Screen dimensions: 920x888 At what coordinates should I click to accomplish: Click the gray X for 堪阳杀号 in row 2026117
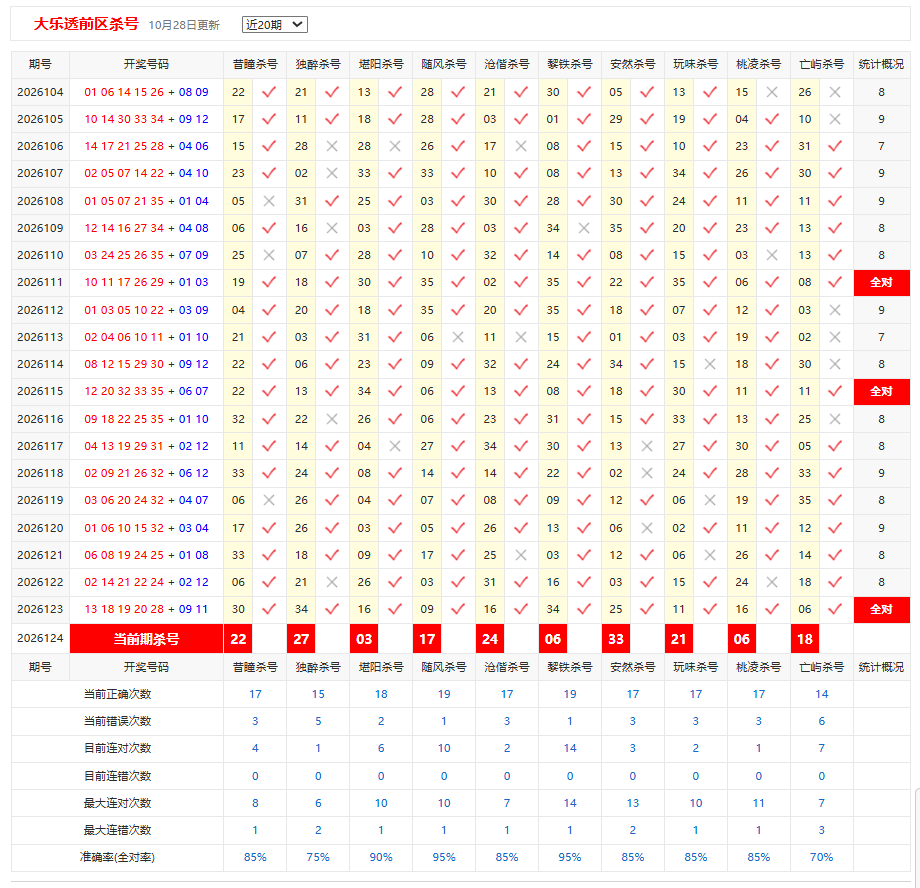395,446
